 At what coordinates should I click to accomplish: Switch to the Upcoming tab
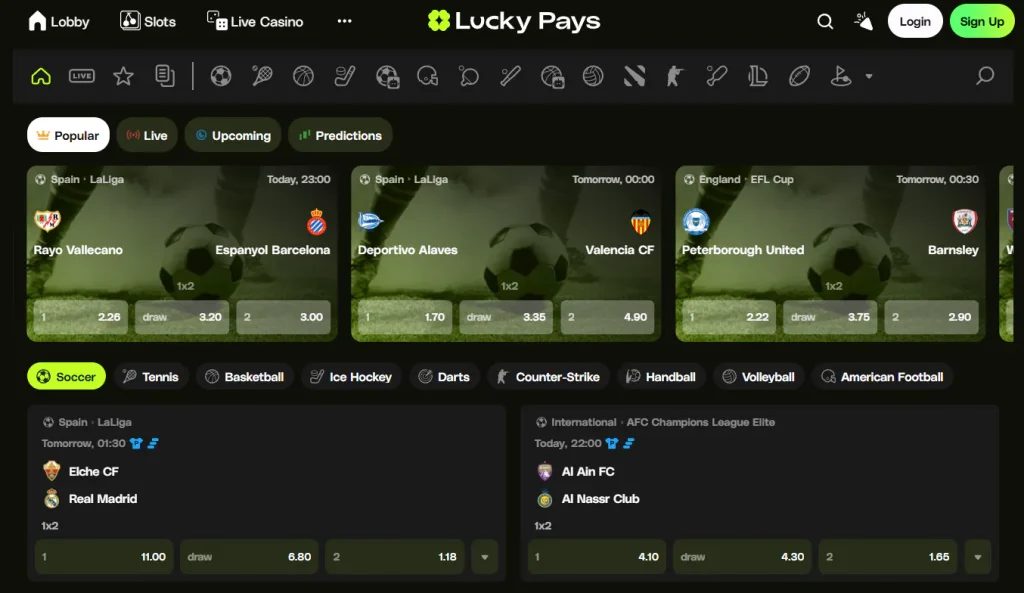(x=232, y=135)
